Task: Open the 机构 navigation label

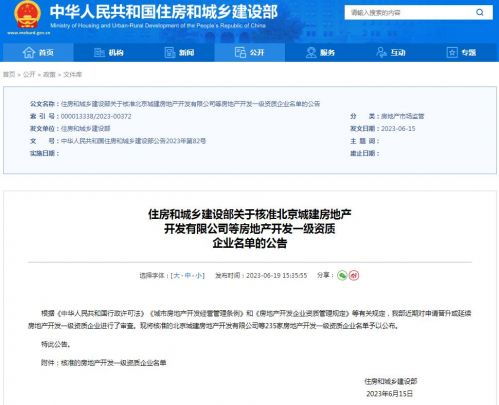Action: 116,52
